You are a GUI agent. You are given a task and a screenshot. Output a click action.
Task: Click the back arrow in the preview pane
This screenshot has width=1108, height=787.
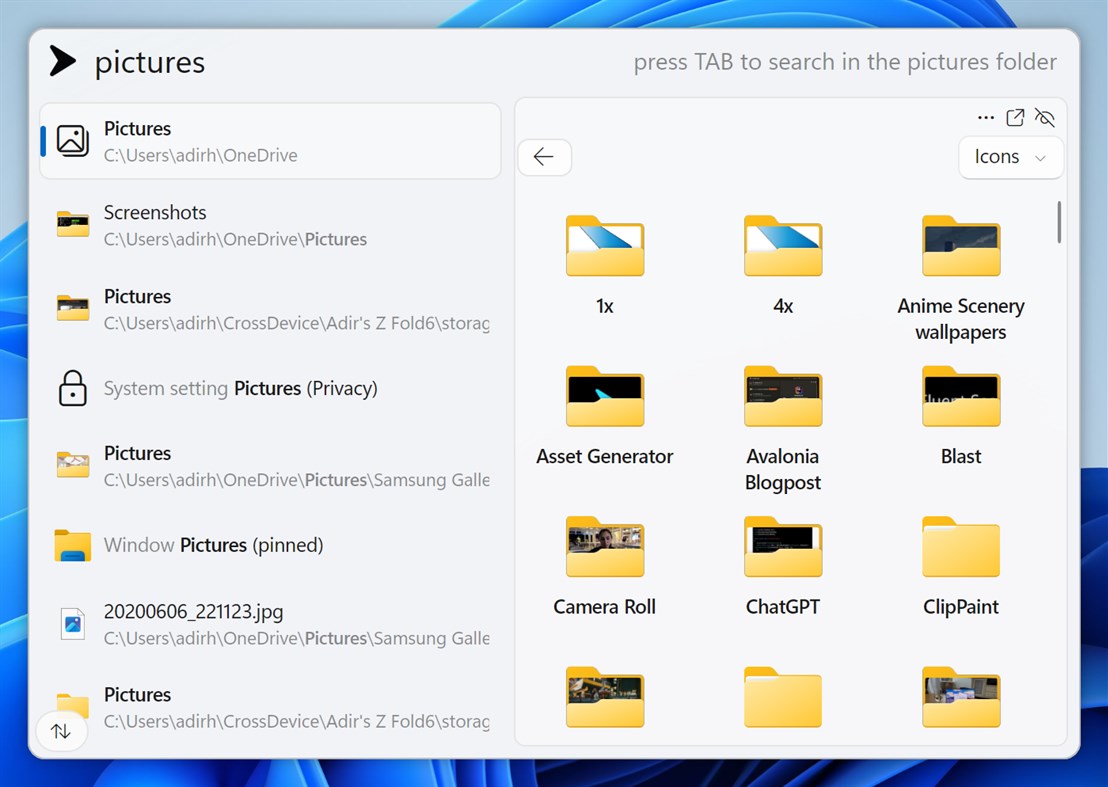coord(544,157)
